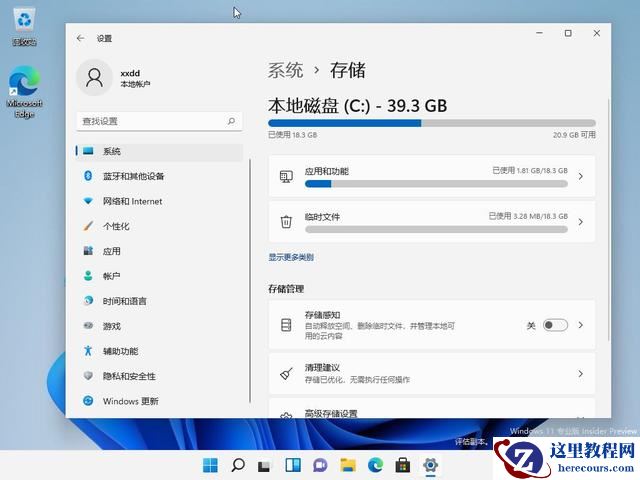The image size is (640, 480).
Task: Click the 存储感知 title text
Action: tap(322, 315)
